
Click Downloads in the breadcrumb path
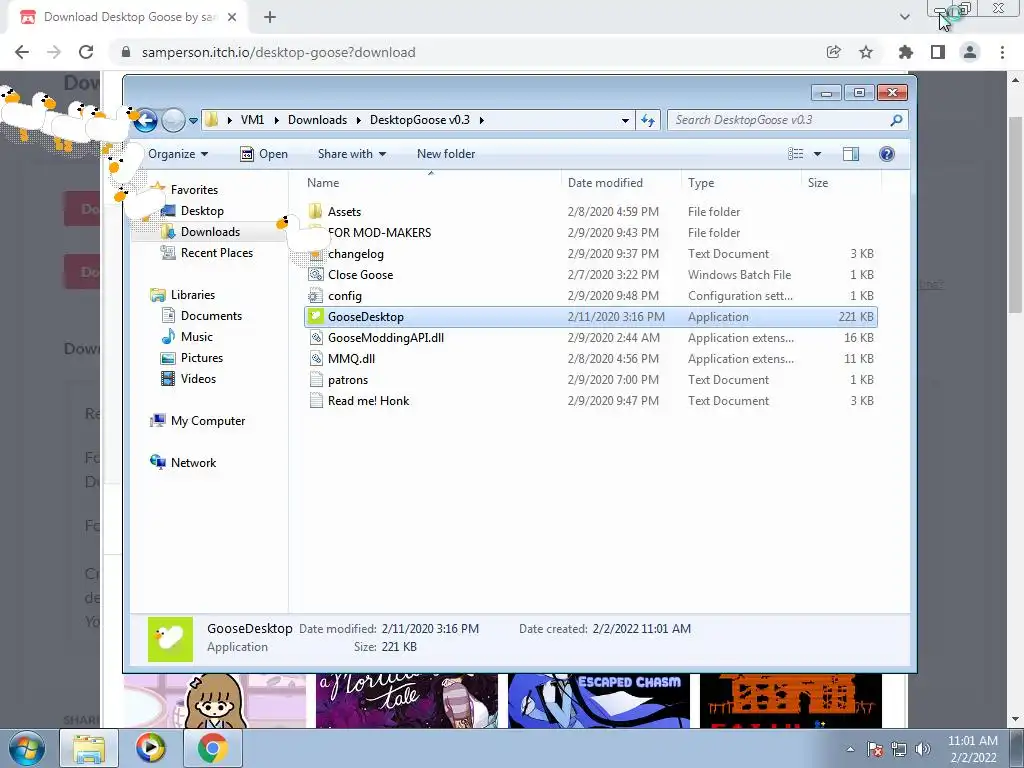click(x=317, y=120)
